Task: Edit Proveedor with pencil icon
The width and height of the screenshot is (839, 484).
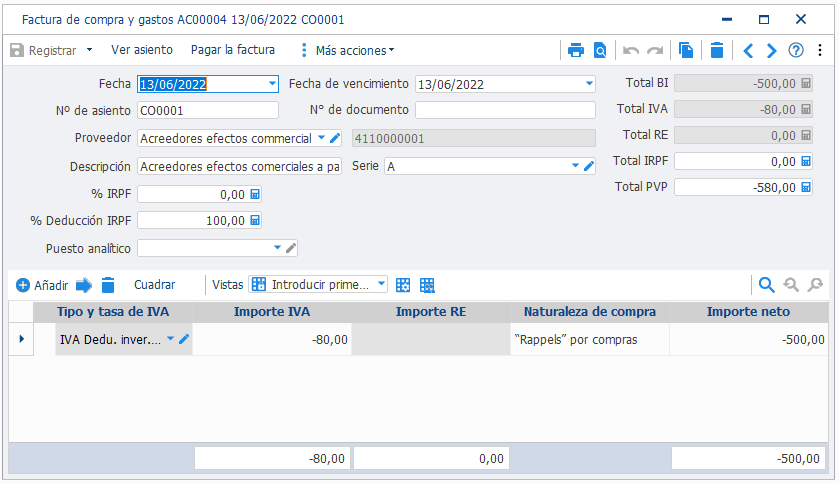Action: click(335, 138)
